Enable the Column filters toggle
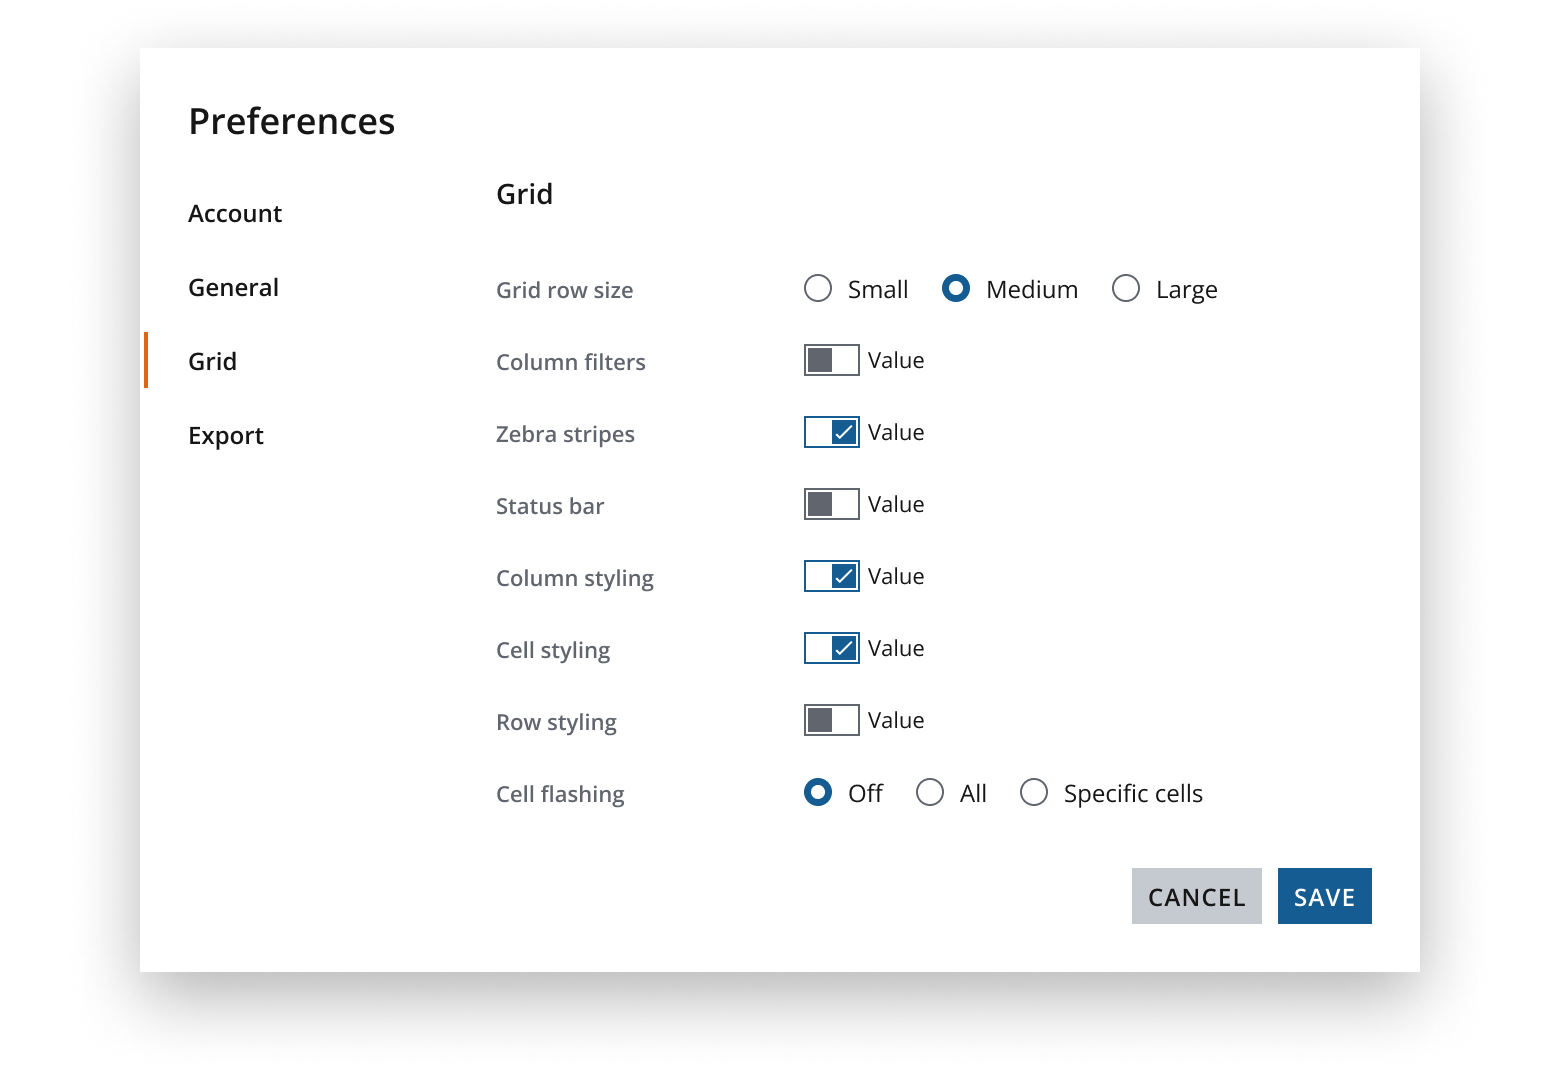The height and width of the screenshot is (1068, 1560). pyautogui.click(x=832, y=360)
